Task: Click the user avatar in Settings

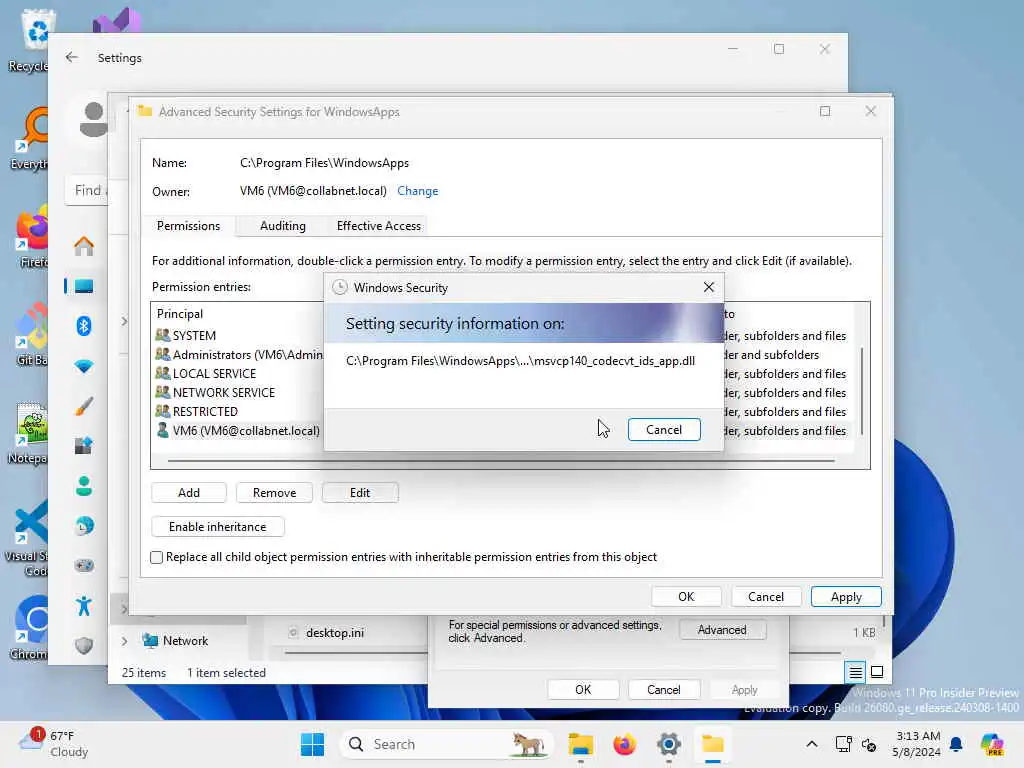Action: (93, 119)
